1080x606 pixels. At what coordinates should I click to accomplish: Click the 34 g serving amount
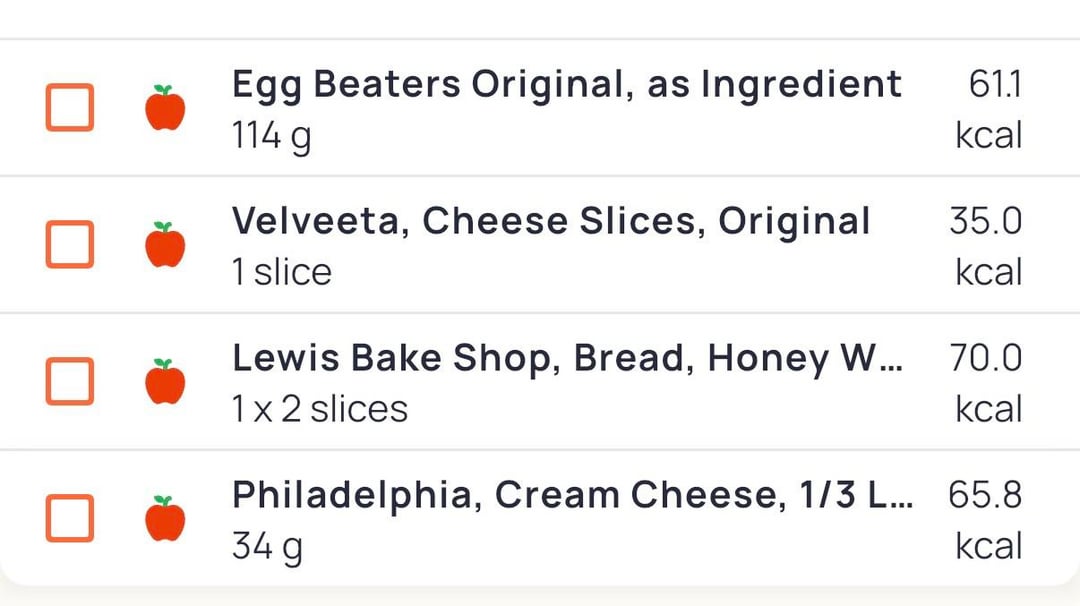point(267,547)
